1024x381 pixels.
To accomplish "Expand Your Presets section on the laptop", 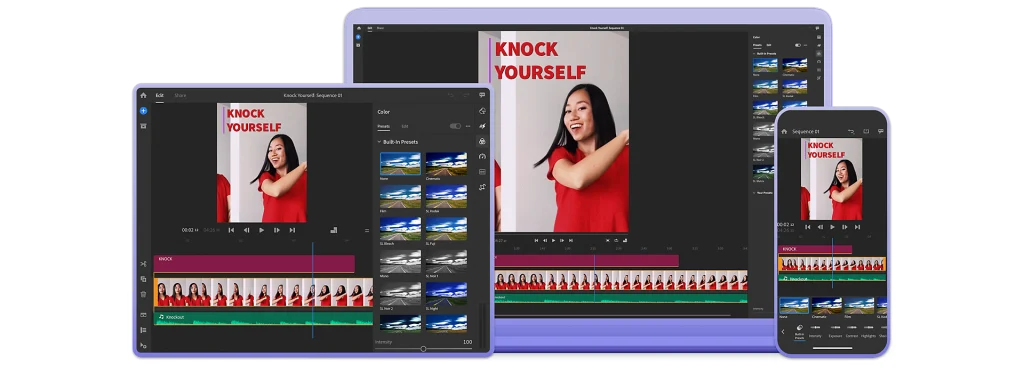I will pos(754,193).
